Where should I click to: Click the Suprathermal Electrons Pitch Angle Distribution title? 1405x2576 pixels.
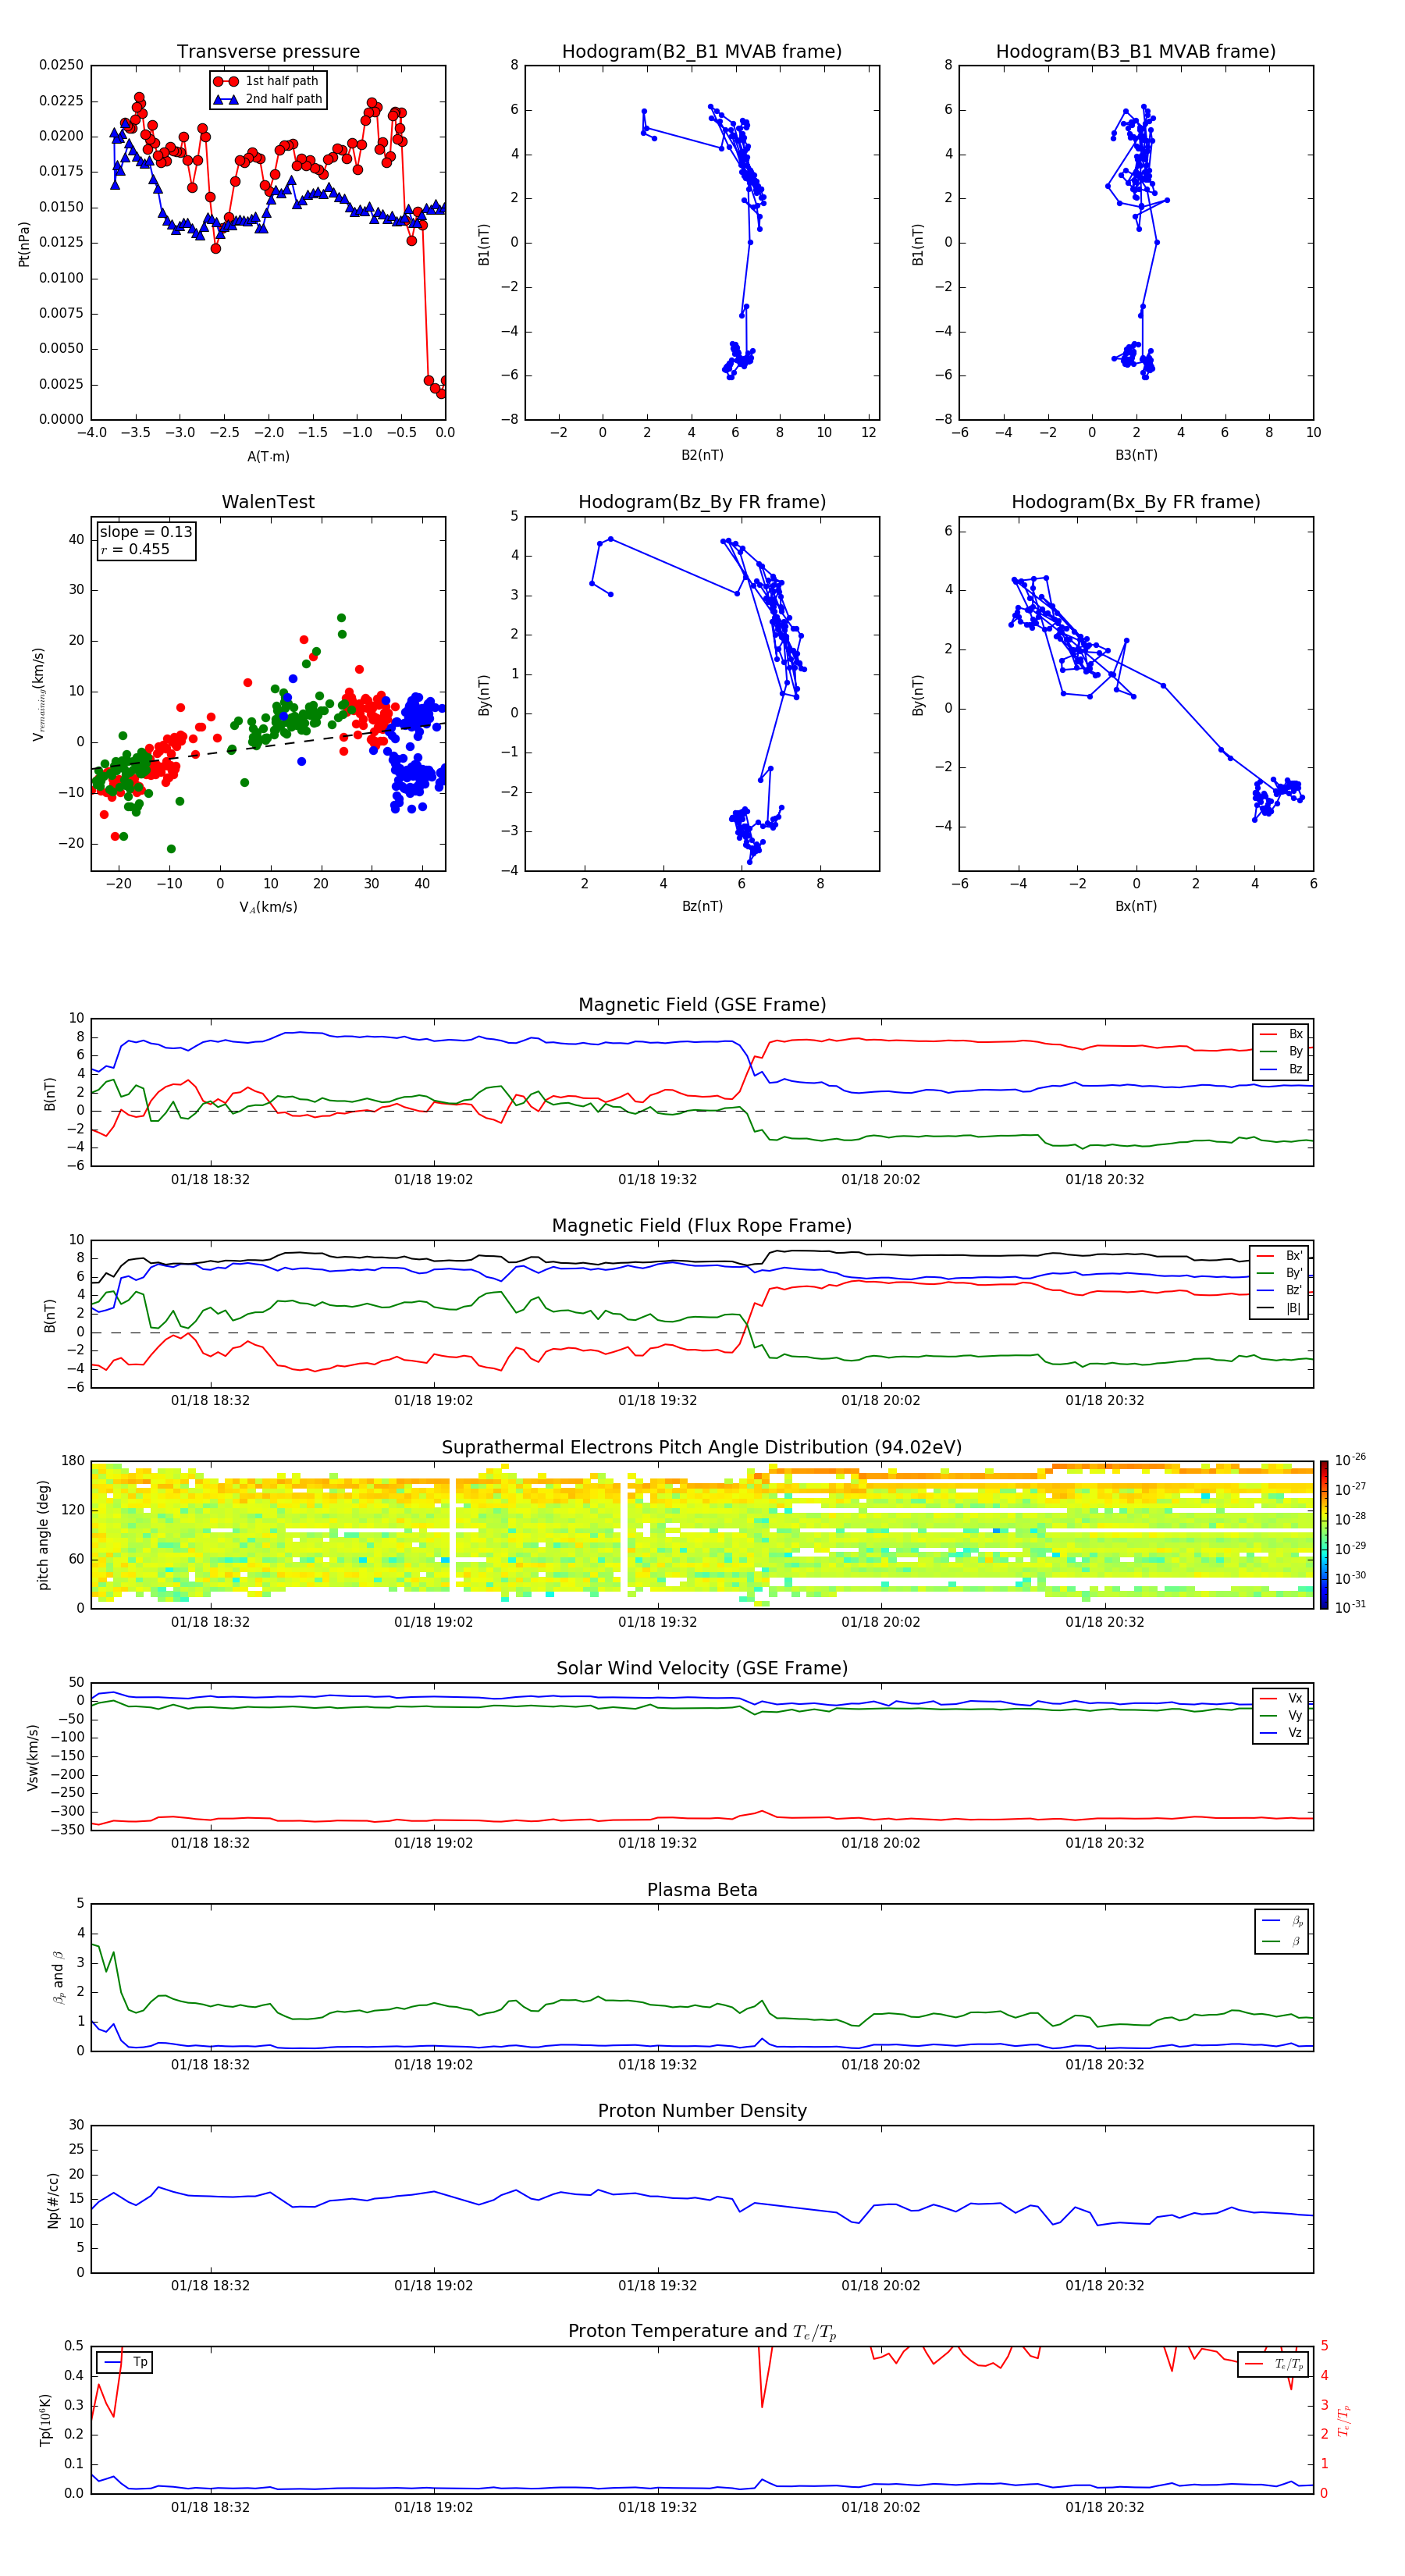(x=702, y=1448)
